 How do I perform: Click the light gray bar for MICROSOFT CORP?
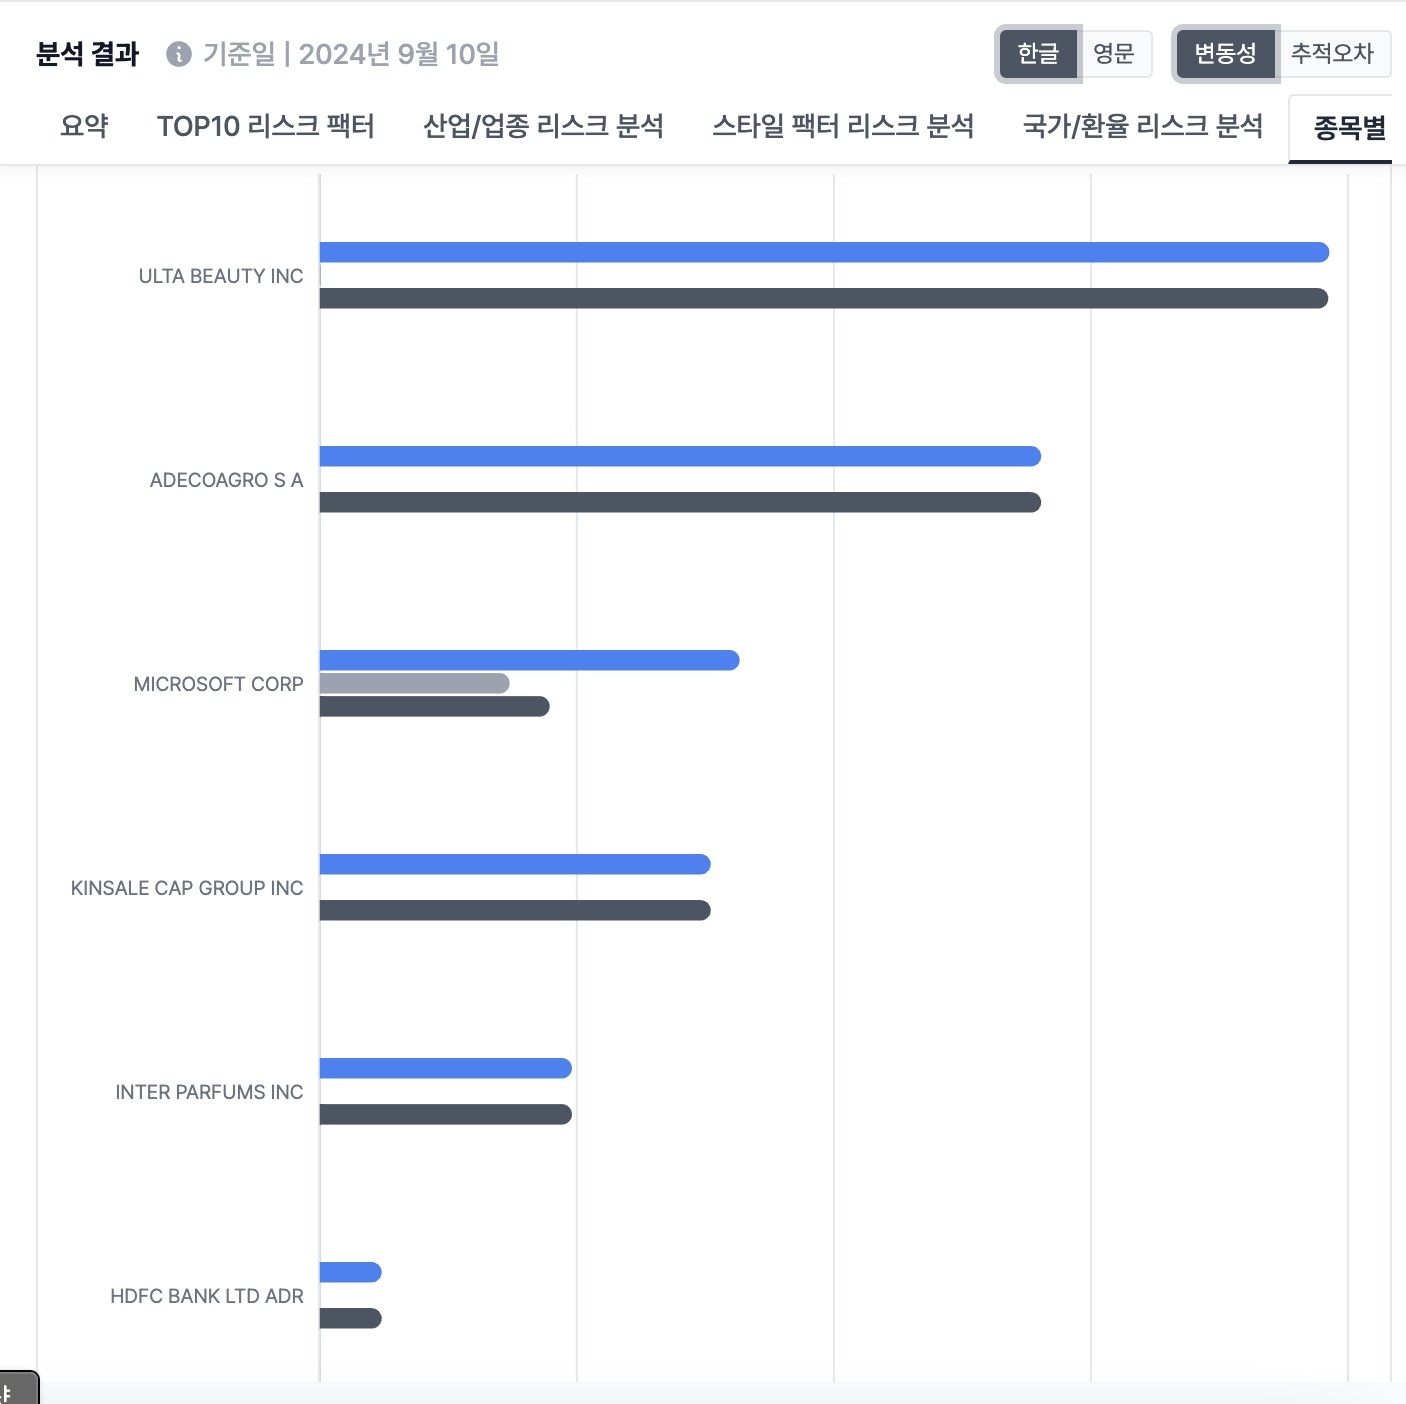coord(414,683)
